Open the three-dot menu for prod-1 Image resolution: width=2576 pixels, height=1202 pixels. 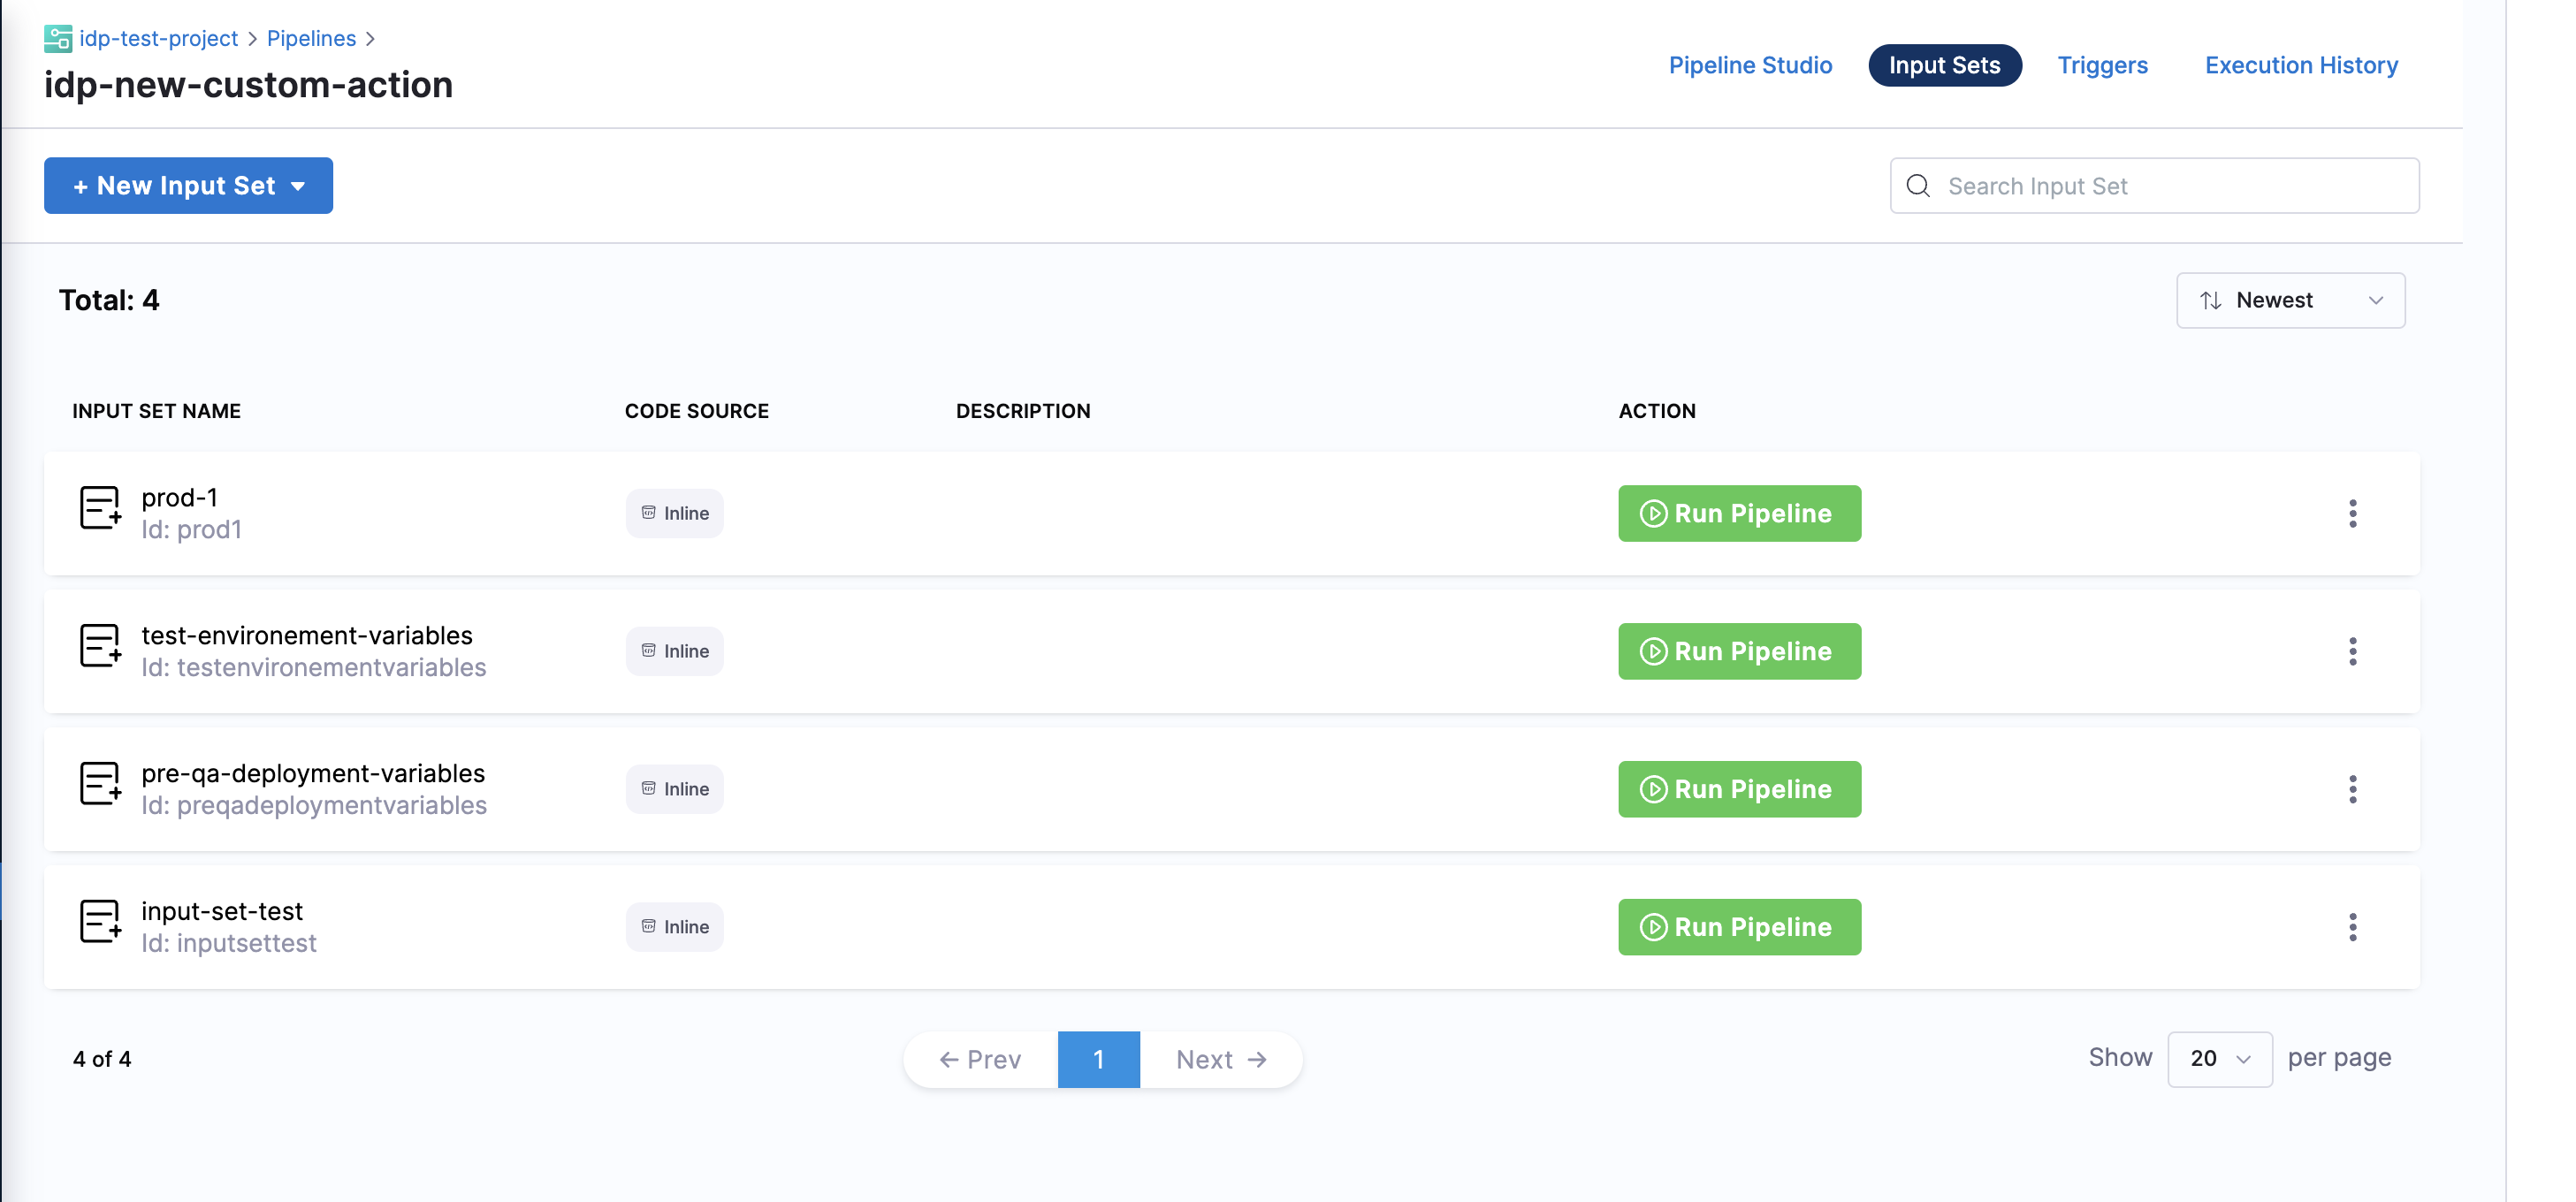coord(2352,513)
